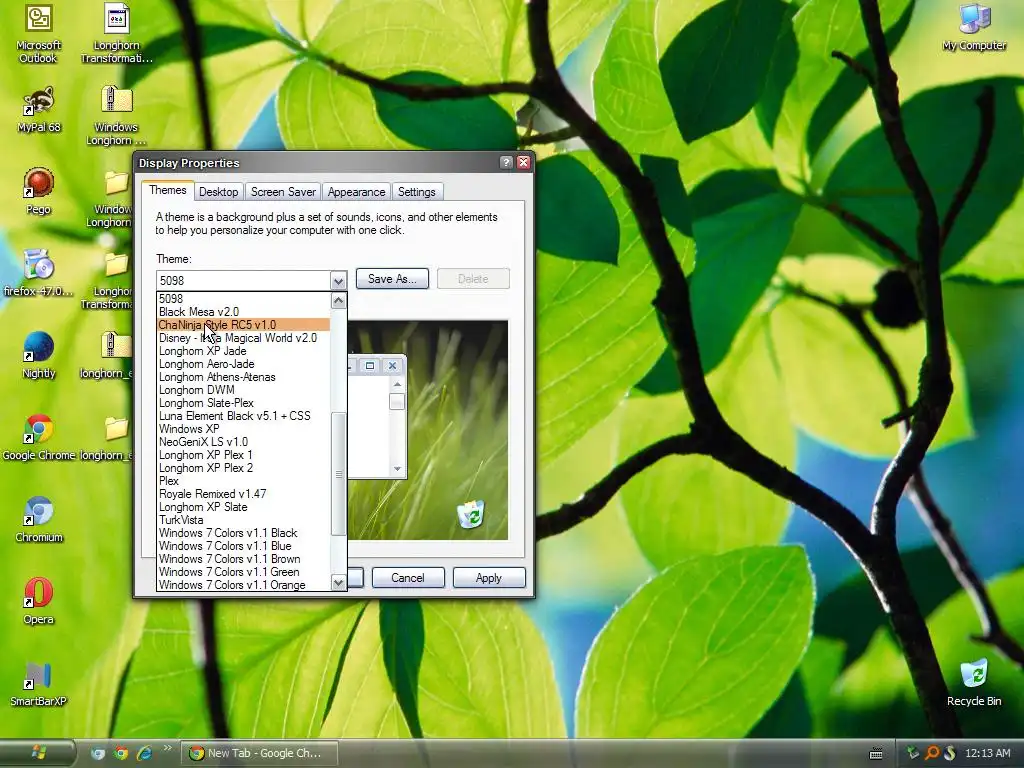1024x768 pixels.
Task: Click the down arrow of the theme list scrollbar
Action: (x=338, y=583)
